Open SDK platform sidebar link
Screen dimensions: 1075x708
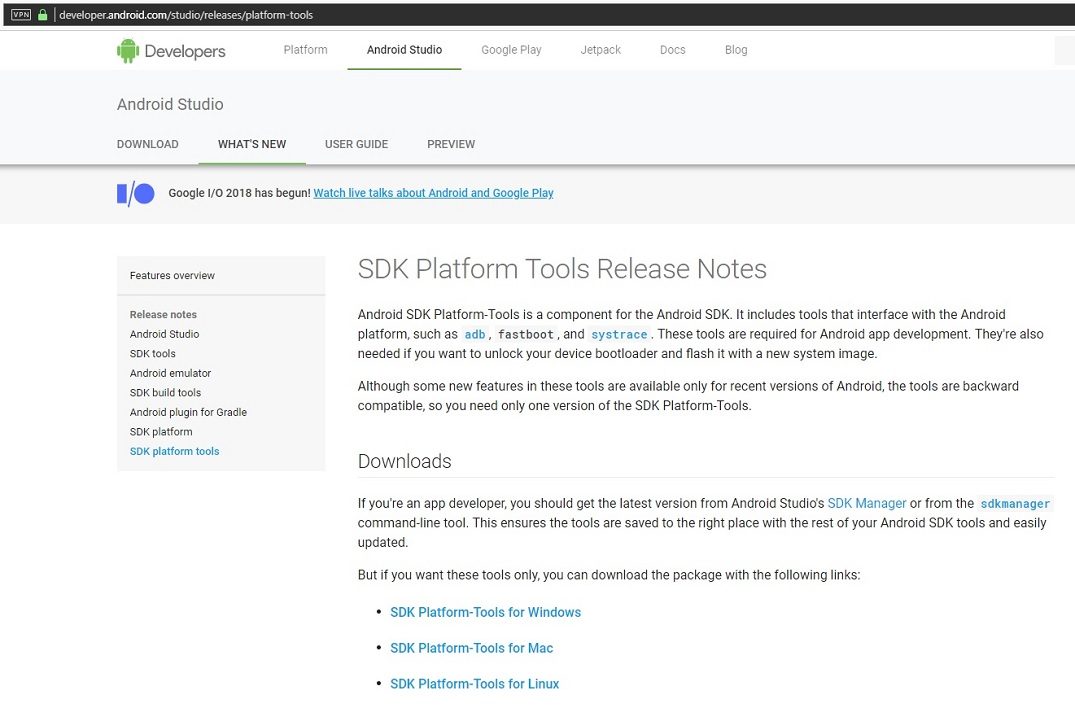161,432
